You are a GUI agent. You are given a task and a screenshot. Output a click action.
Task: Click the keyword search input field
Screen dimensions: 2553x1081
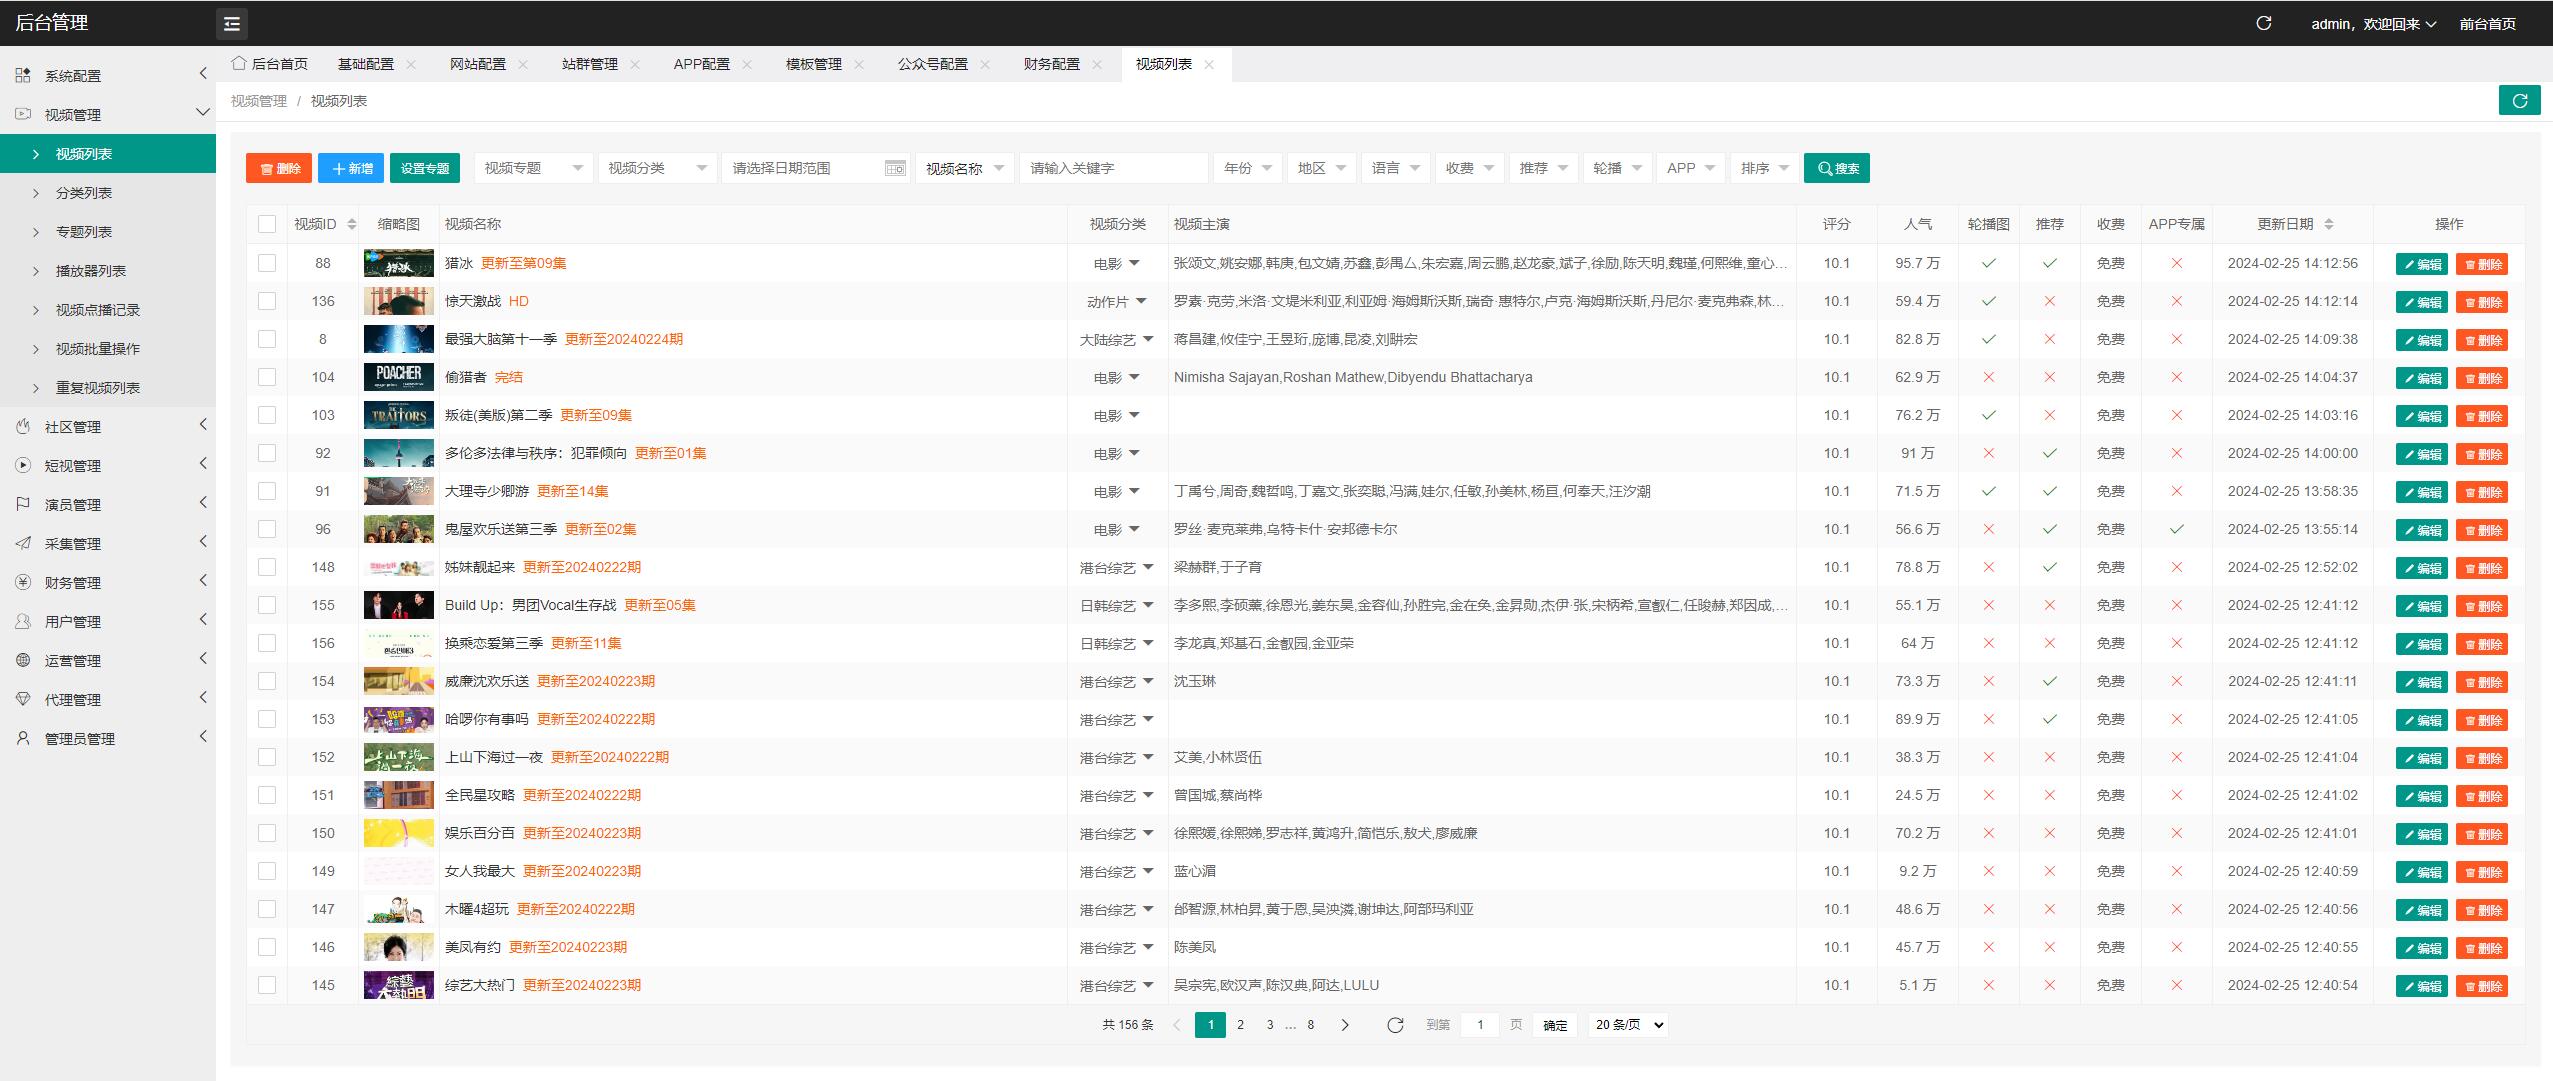pyautogui.click(x=1114, y=168)
